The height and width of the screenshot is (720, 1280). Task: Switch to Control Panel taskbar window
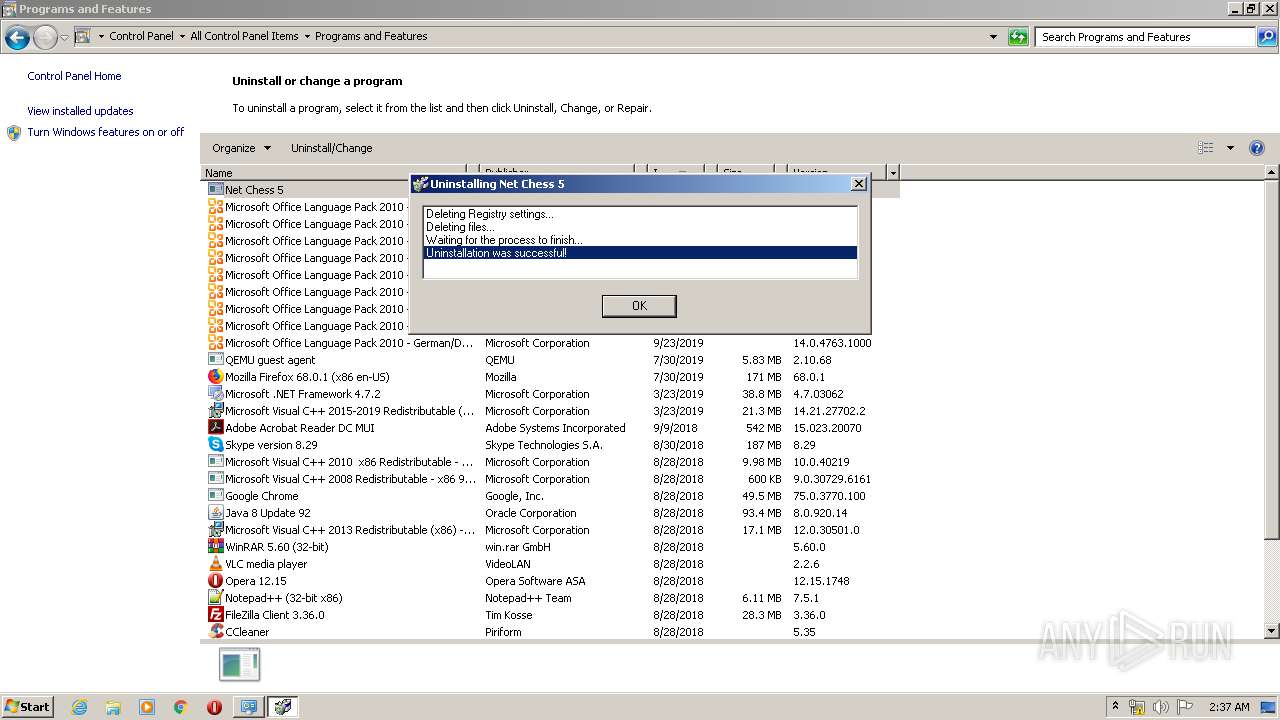[x=248, y=707]
